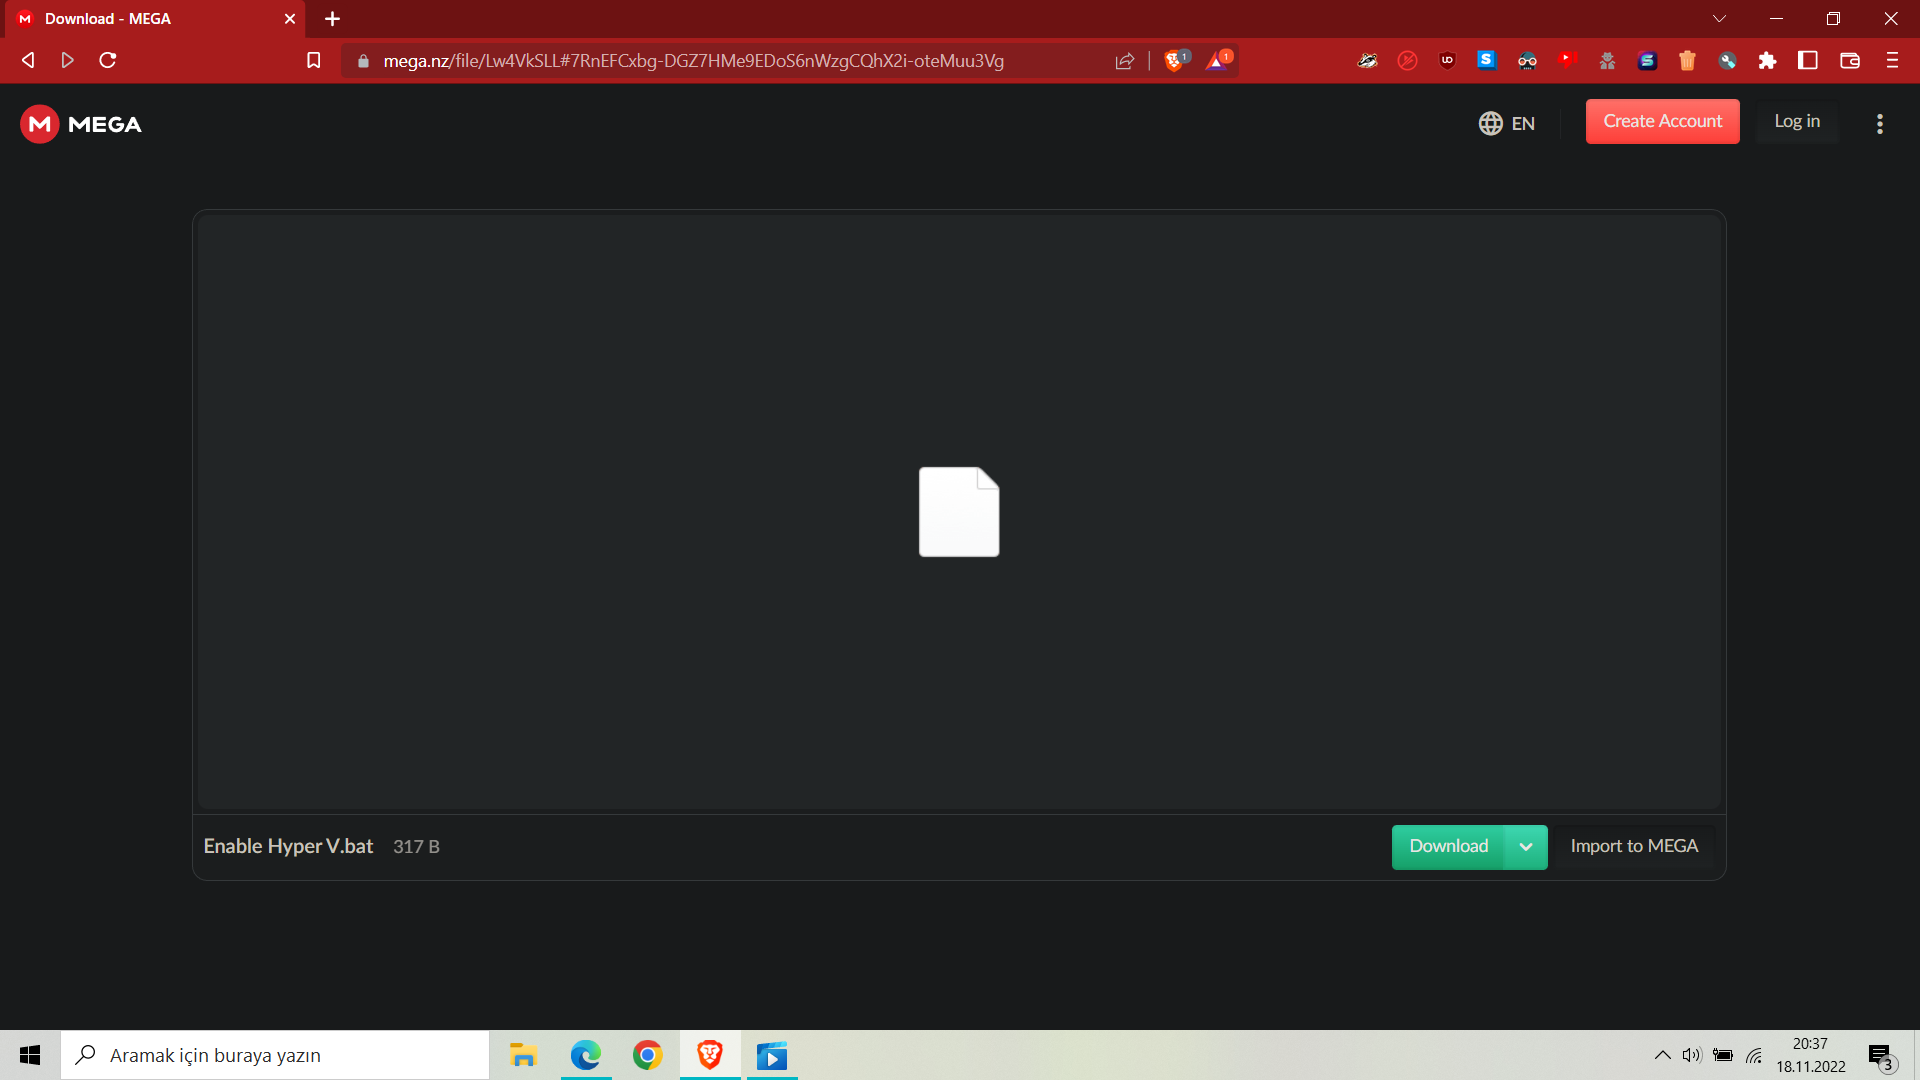Open MEGA three-dot more menu
Viewport: 1920px width, 1080px height.
1879,123
